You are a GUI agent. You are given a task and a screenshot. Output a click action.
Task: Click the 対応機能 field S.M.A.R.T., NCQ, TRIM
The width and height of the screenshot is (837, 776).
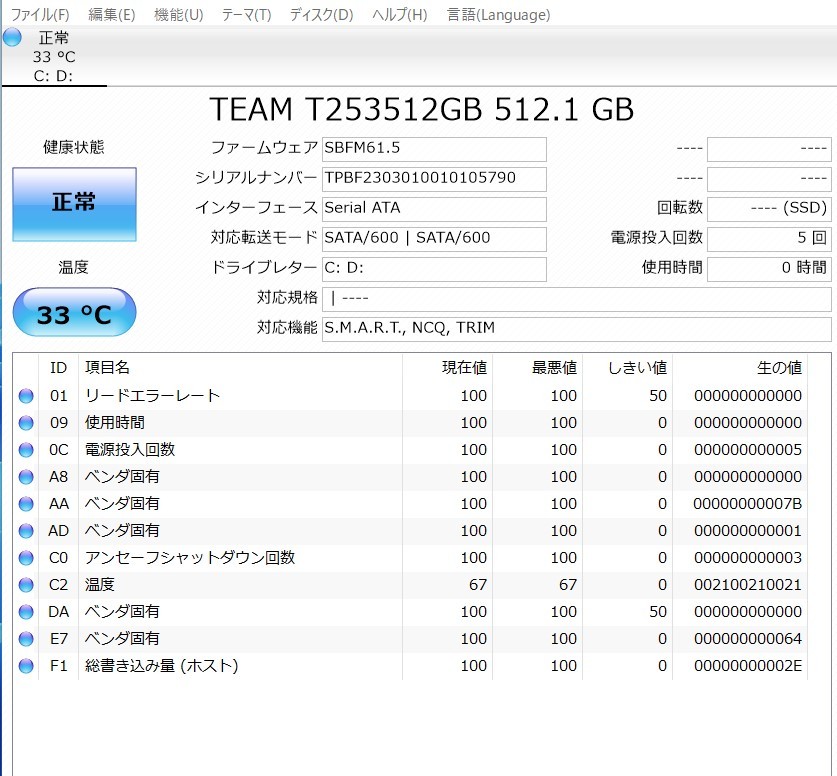coord(577,329)
